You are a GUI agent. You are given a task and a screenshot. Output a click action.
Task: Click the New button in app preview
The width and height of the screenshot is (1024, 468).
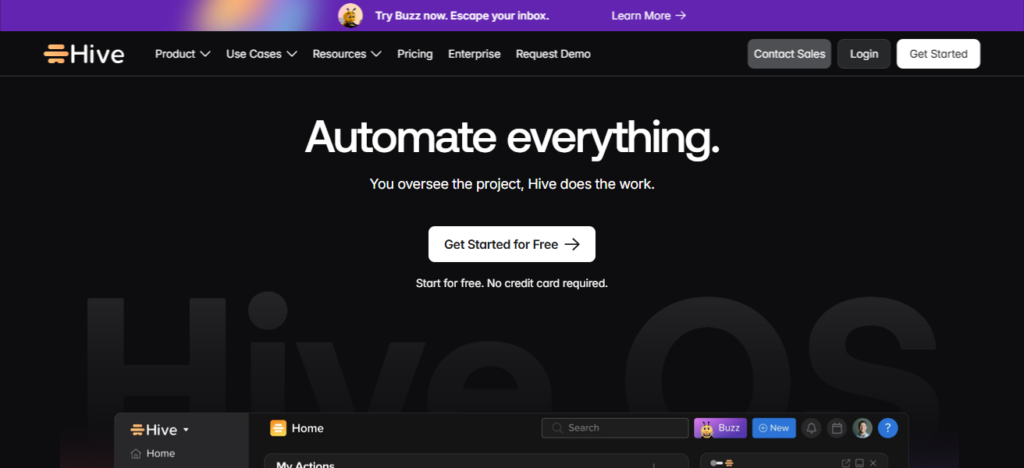(774, 428)
